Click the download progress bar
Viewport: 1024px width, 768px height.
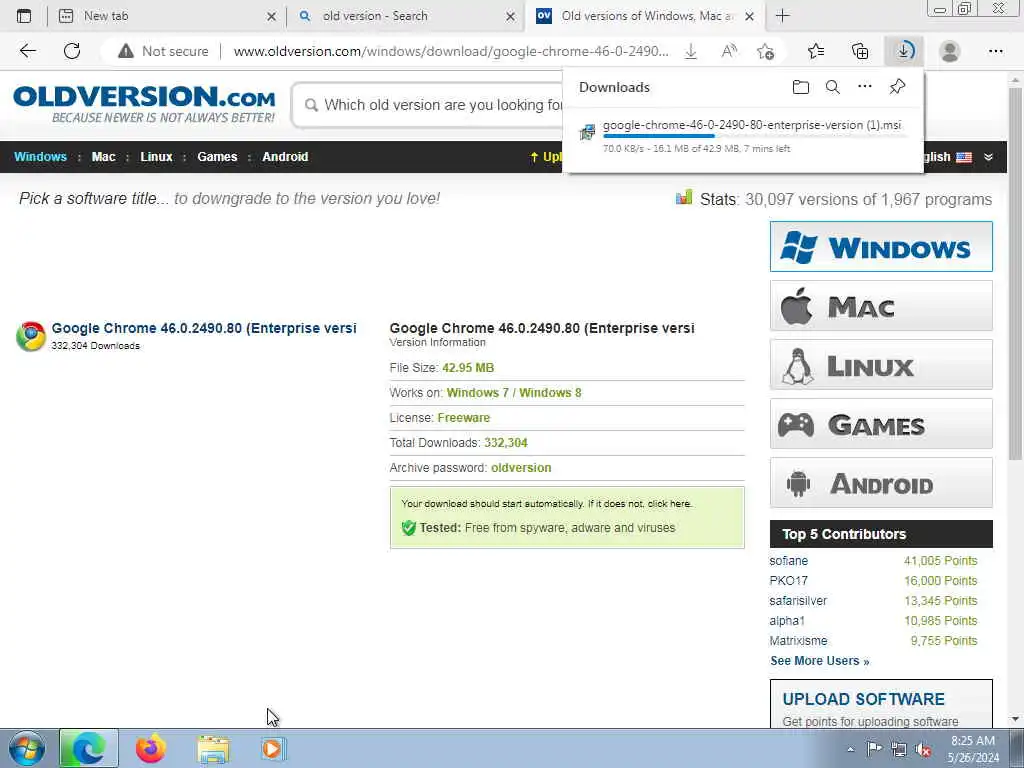754,136
